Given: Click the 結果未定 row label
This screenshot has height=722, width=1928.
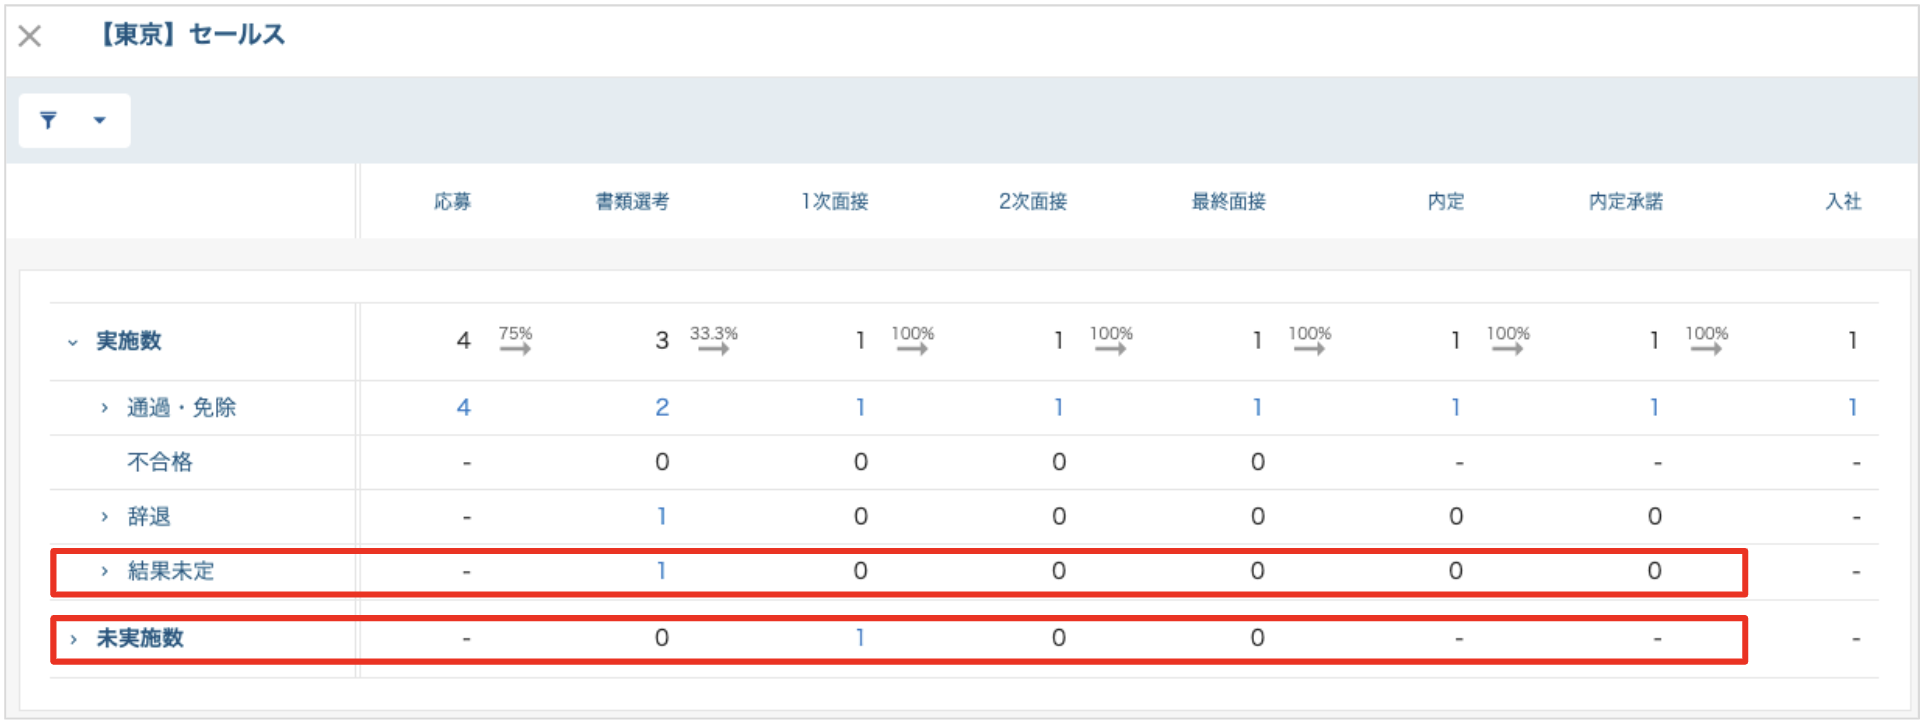Looking at the screenshot, I should (x=171, y=571).
